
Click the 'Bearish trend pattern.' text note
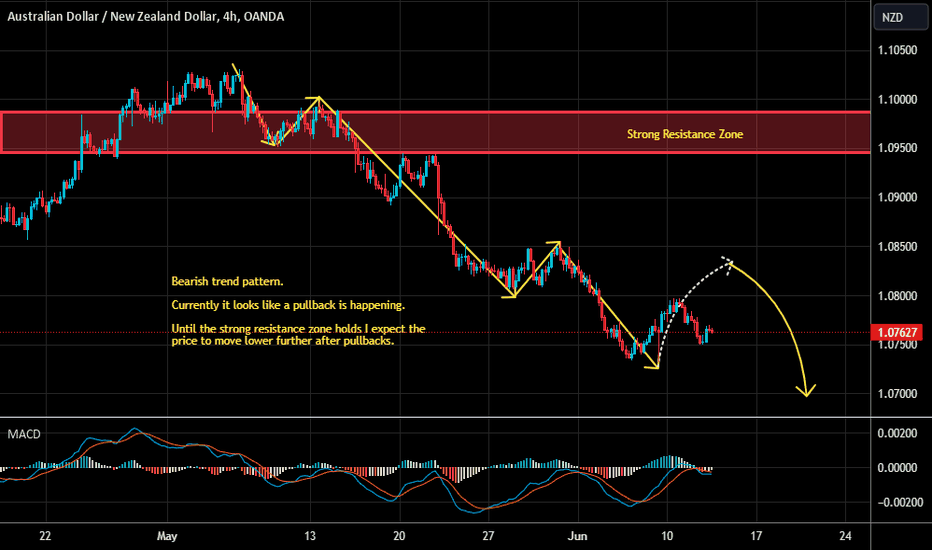pyautogui.click(x=227, y=281)
